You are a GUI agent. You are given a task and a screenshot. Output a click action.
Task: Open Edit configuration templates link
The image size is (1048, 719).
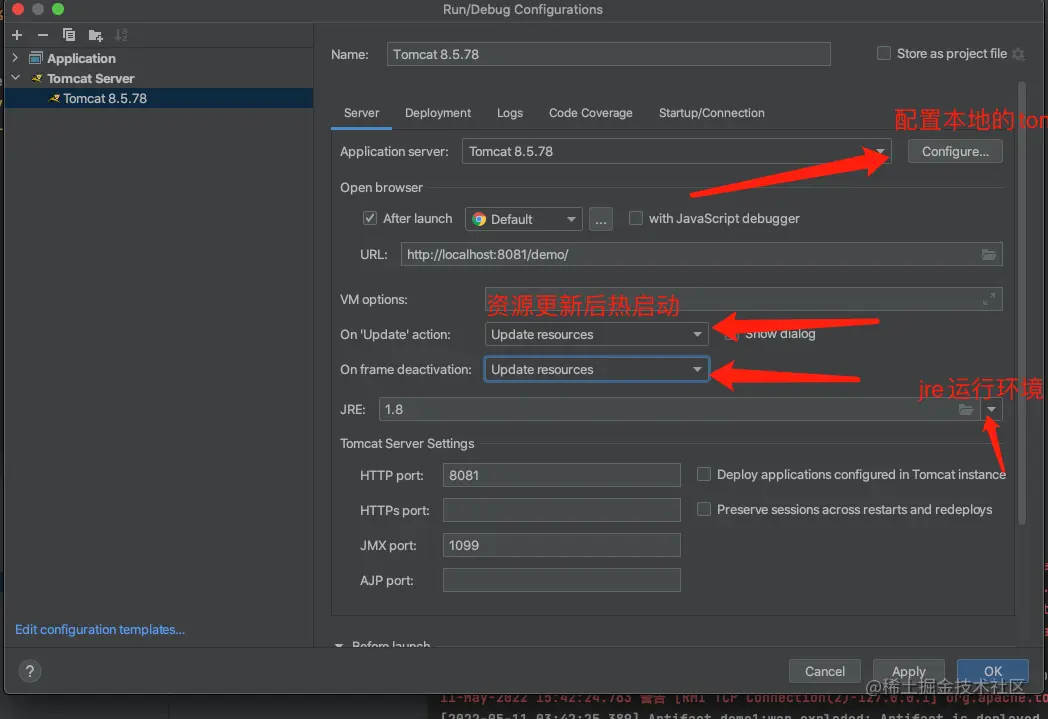tap(100, 629)
